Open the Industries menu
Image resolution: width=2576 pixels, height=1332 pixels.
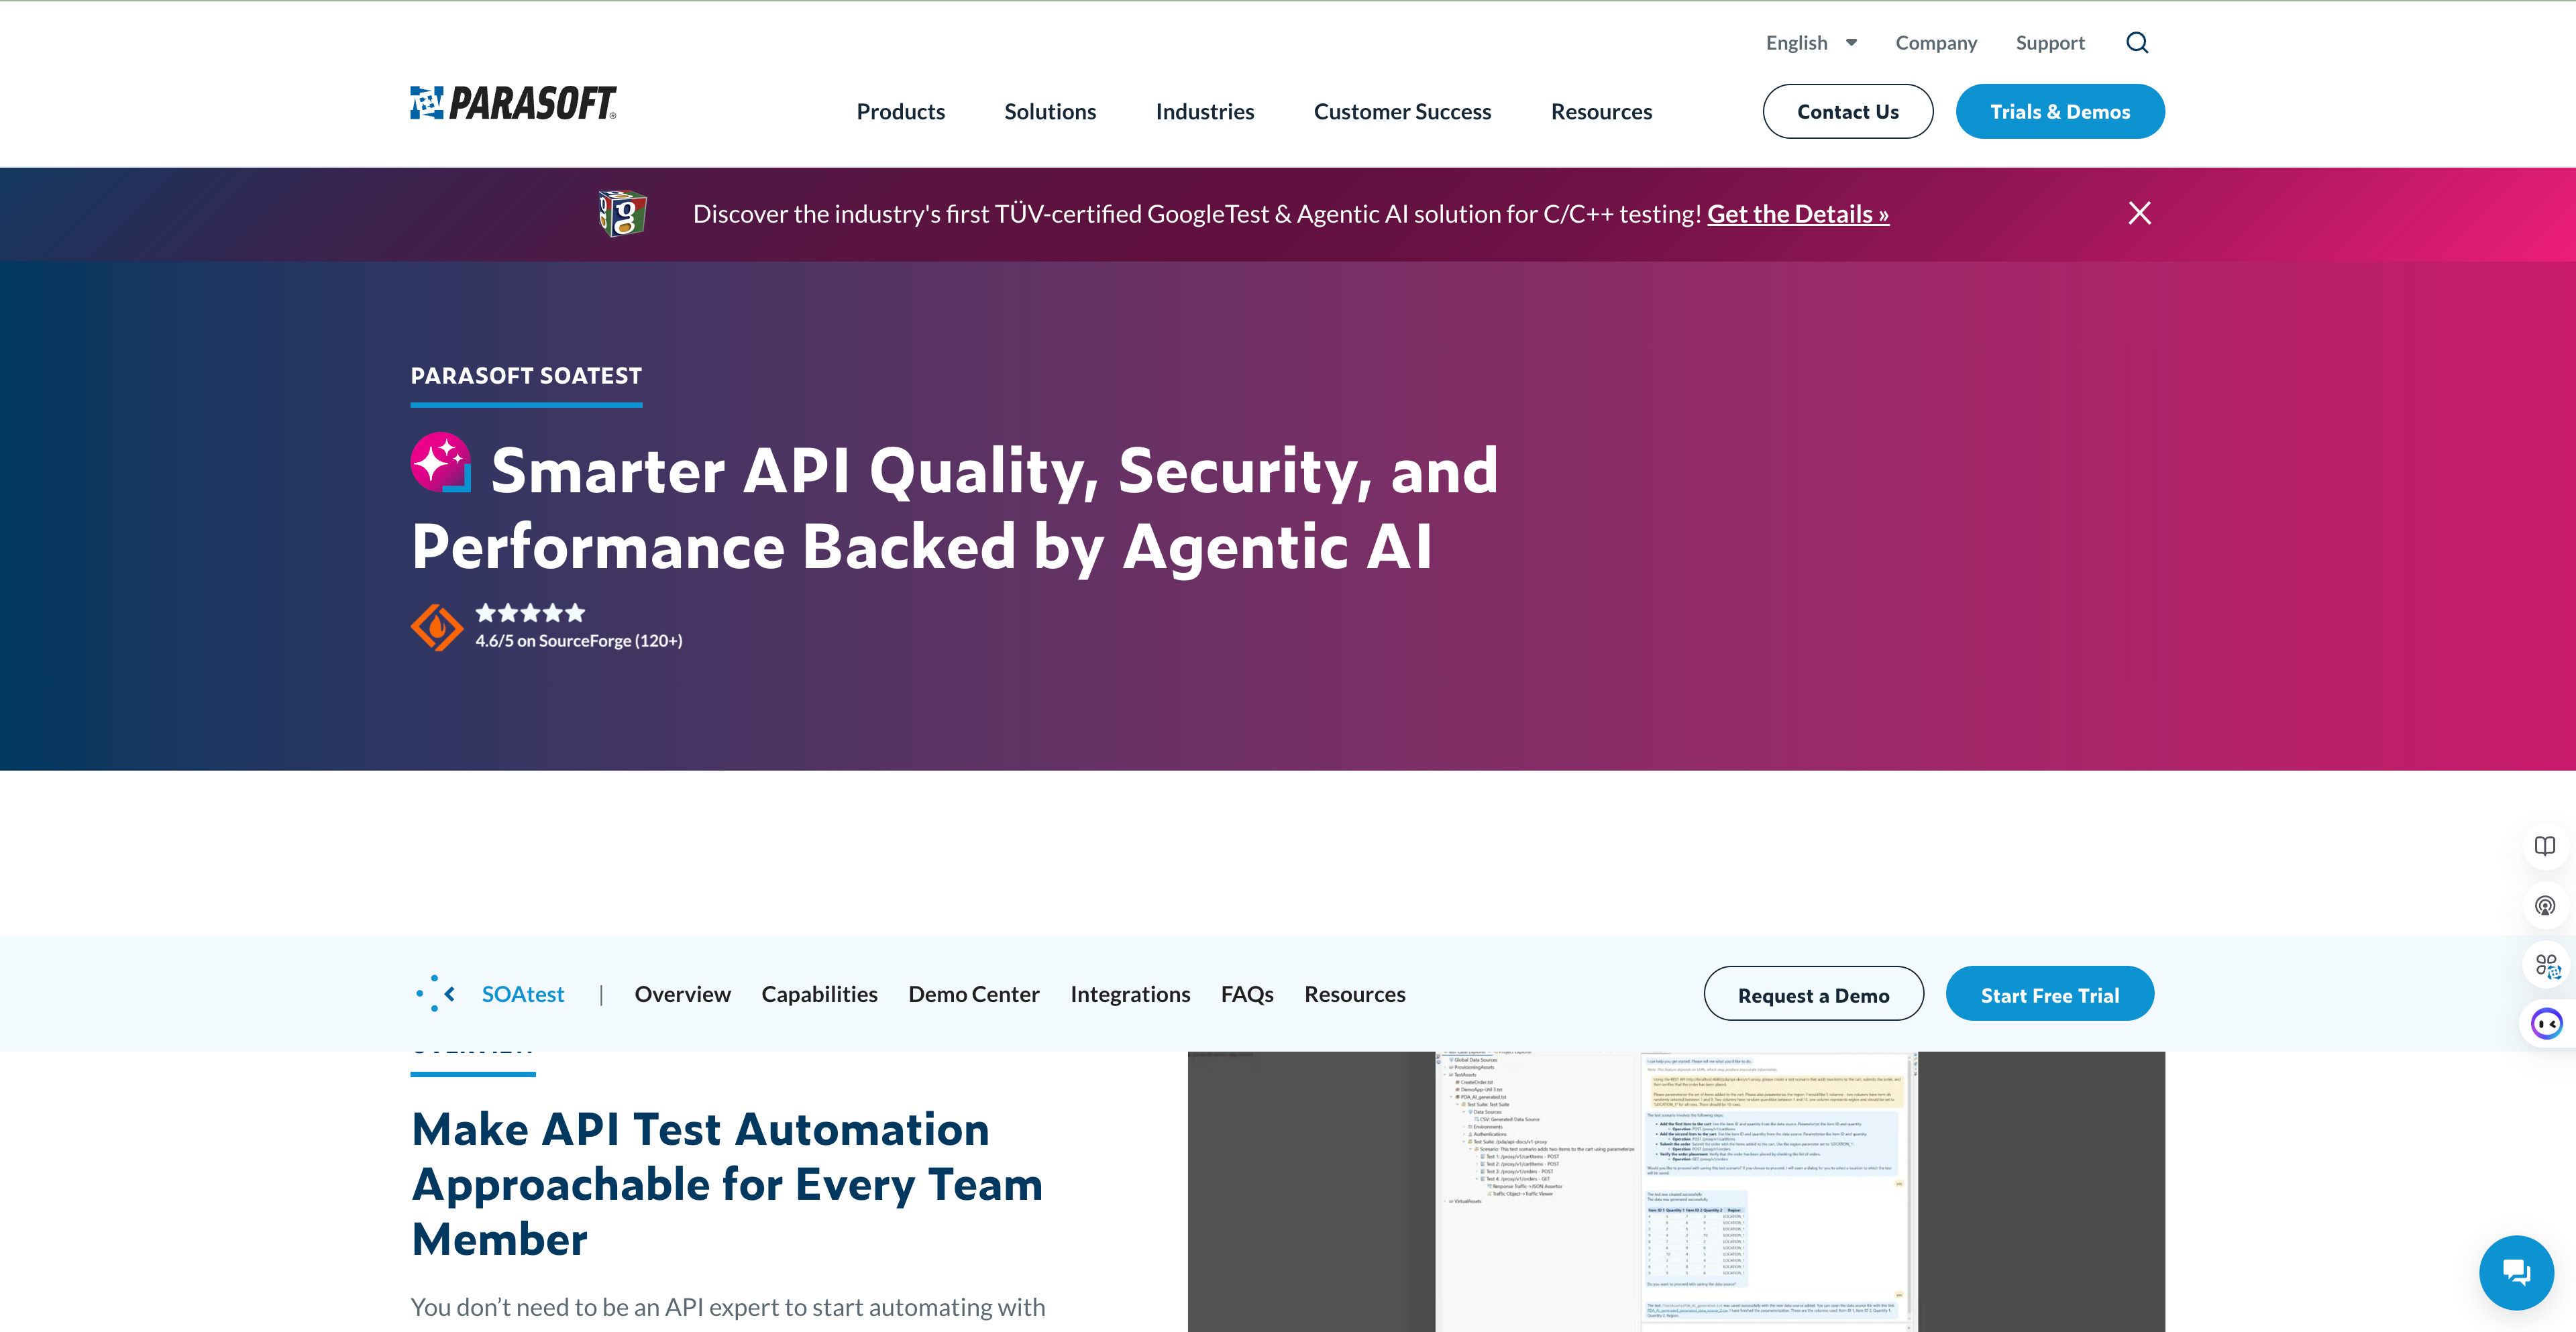coord(1205,112)
